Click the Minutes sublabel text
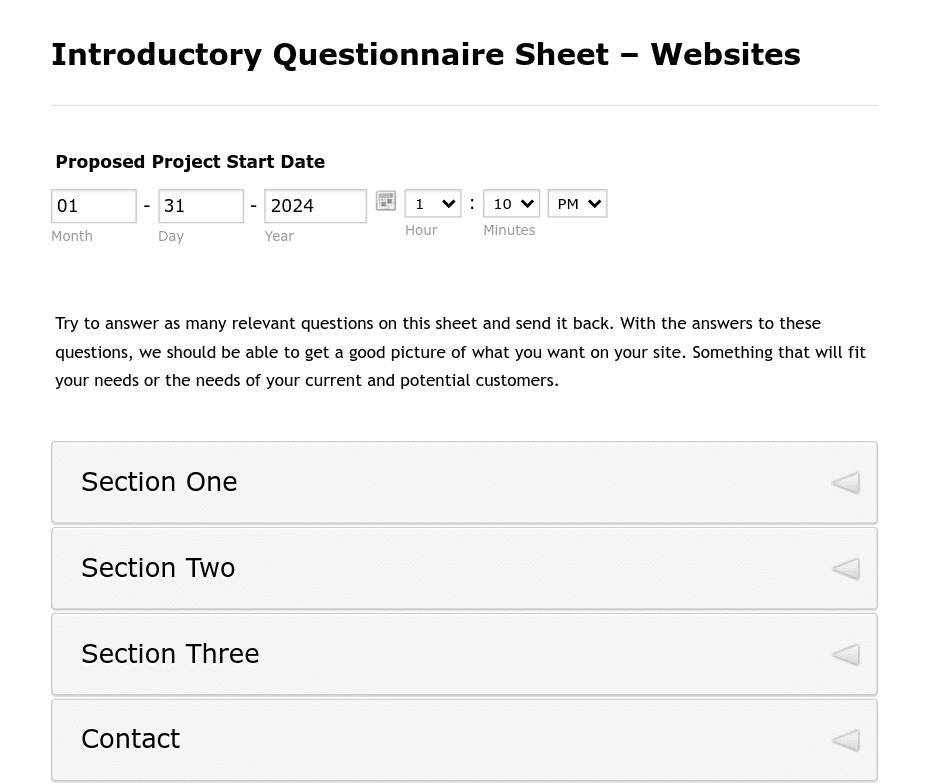The height and width of the screenshot is (784, 930). click(509, 230)
